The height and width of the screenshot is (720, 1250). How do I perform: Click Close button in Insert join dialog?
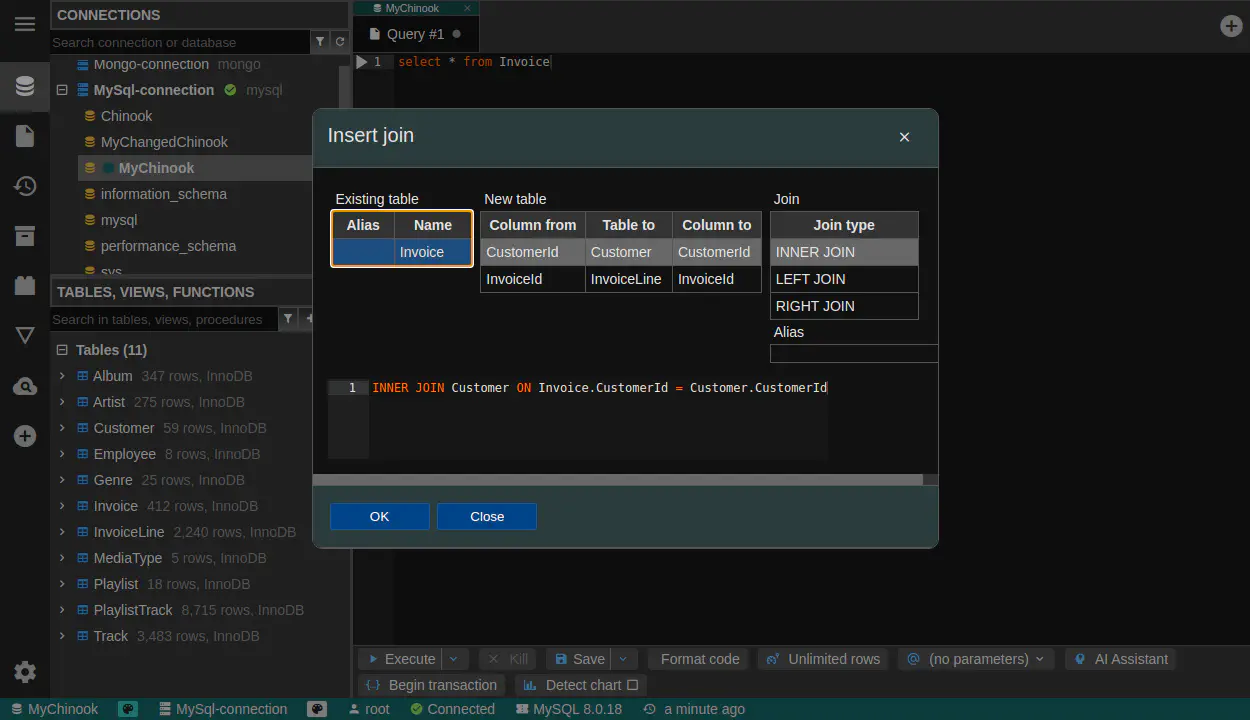click(487, 516)
